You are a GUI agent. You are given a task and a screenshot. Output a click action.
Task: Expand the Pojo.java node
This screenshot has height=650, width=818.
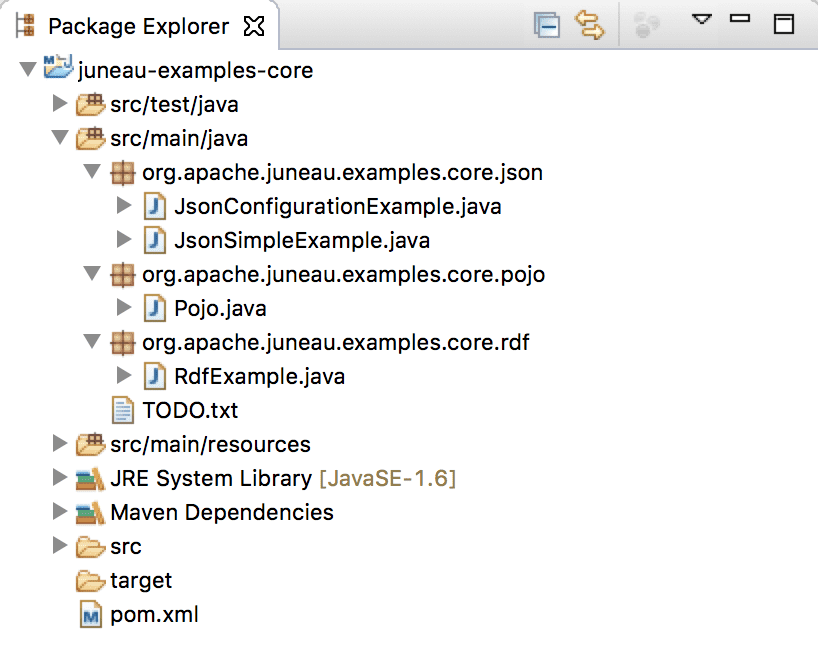(124, 307)
